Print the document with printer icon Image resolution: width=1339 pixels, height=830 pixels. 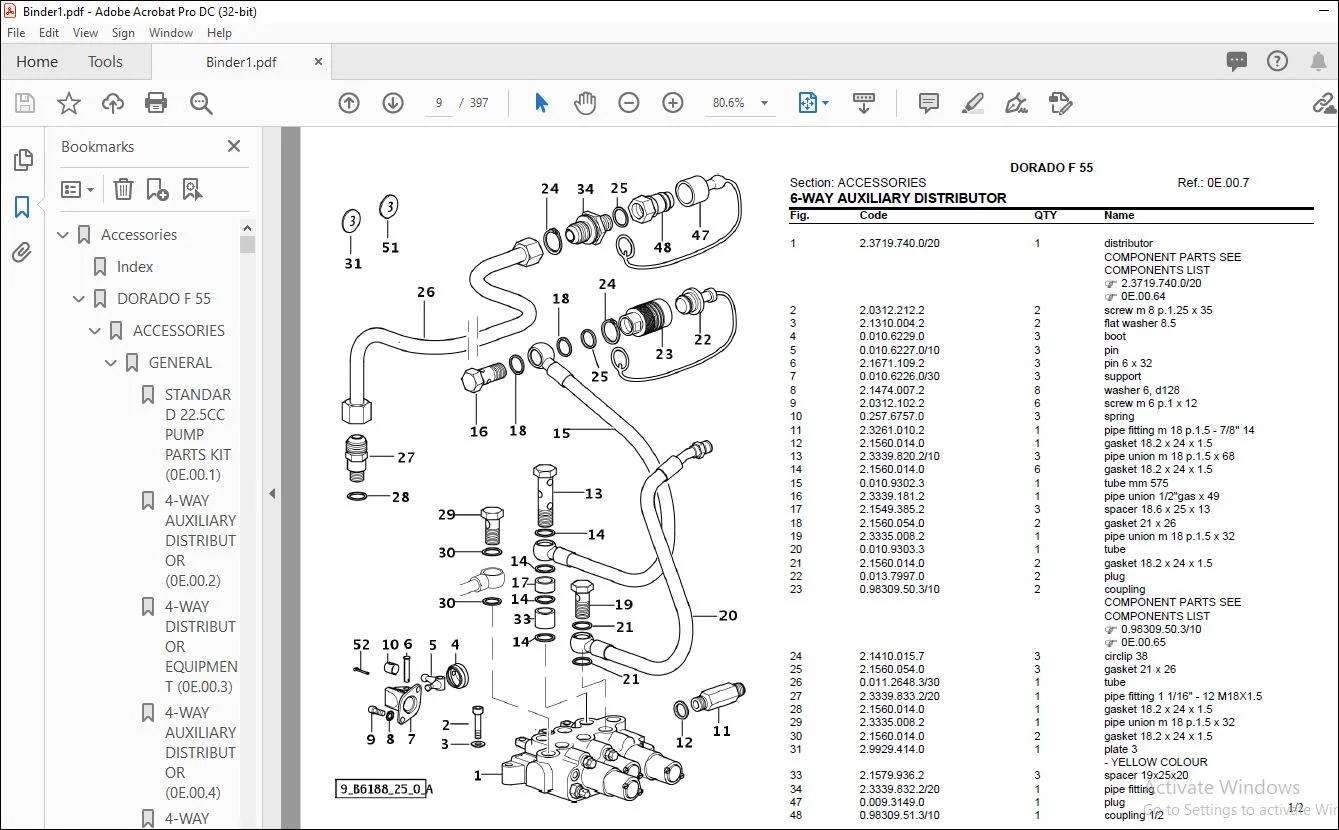(x=156, y=103)
